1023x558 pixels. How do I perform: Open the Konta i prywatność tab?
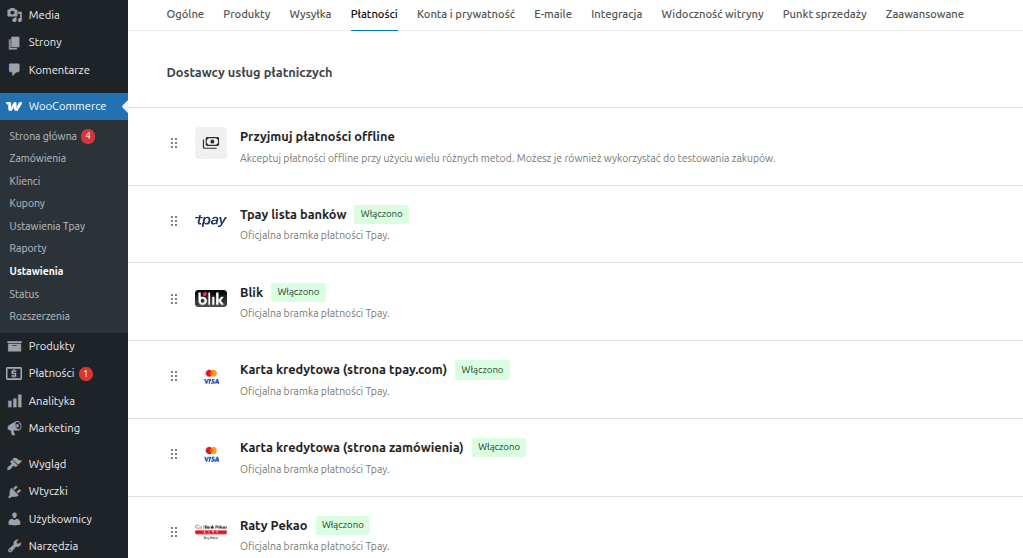(x=466, y=15)
